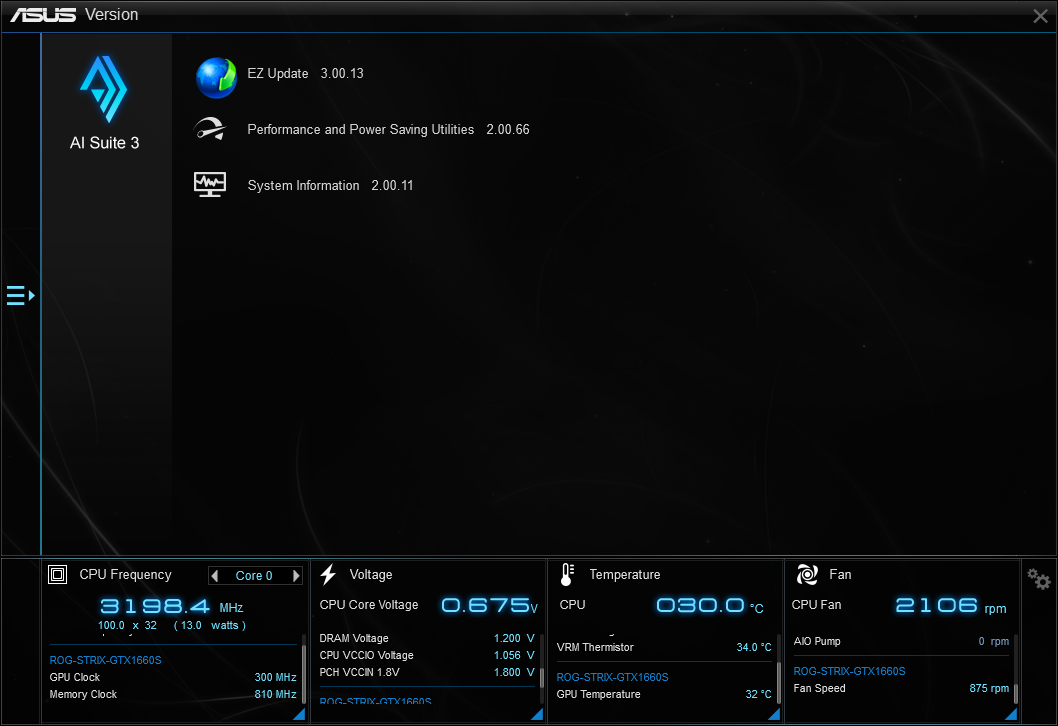The width and height of the screenshot is (1058, 726).
Task: Click the Temperature thermometer icon
Action: [x=567, y=574]
